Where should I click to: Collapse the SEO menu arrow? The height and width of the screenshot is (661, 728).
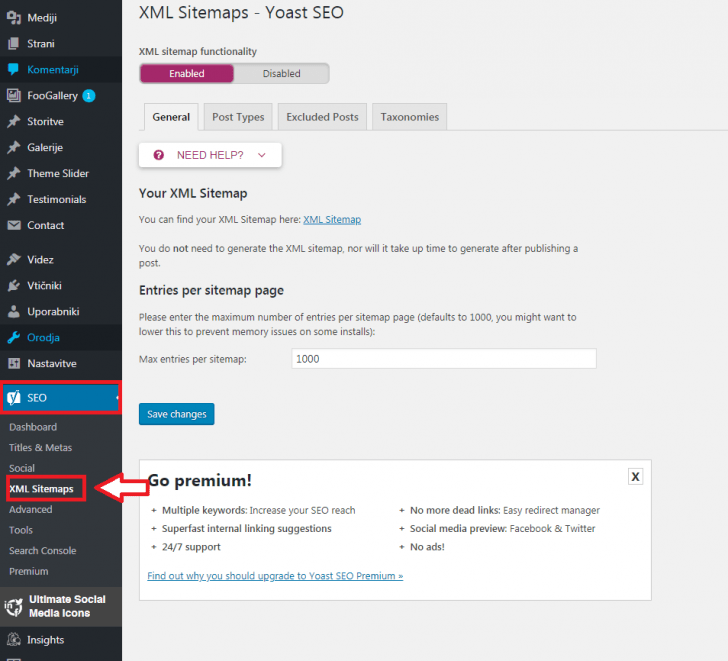pos(117,398)
